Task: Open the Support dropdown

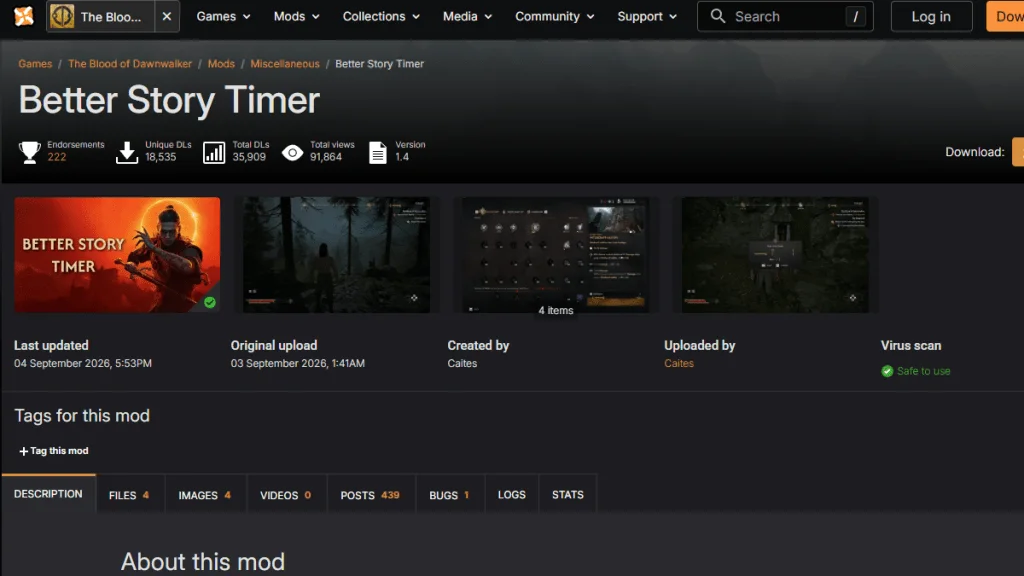Action: (647, 16)
